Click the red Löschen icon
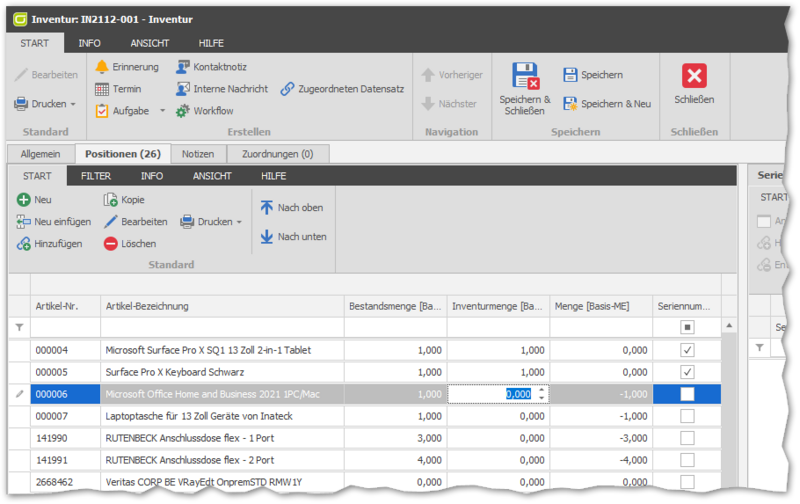The height and width of the screenshot is (504, 800). [x=110, y=244]
